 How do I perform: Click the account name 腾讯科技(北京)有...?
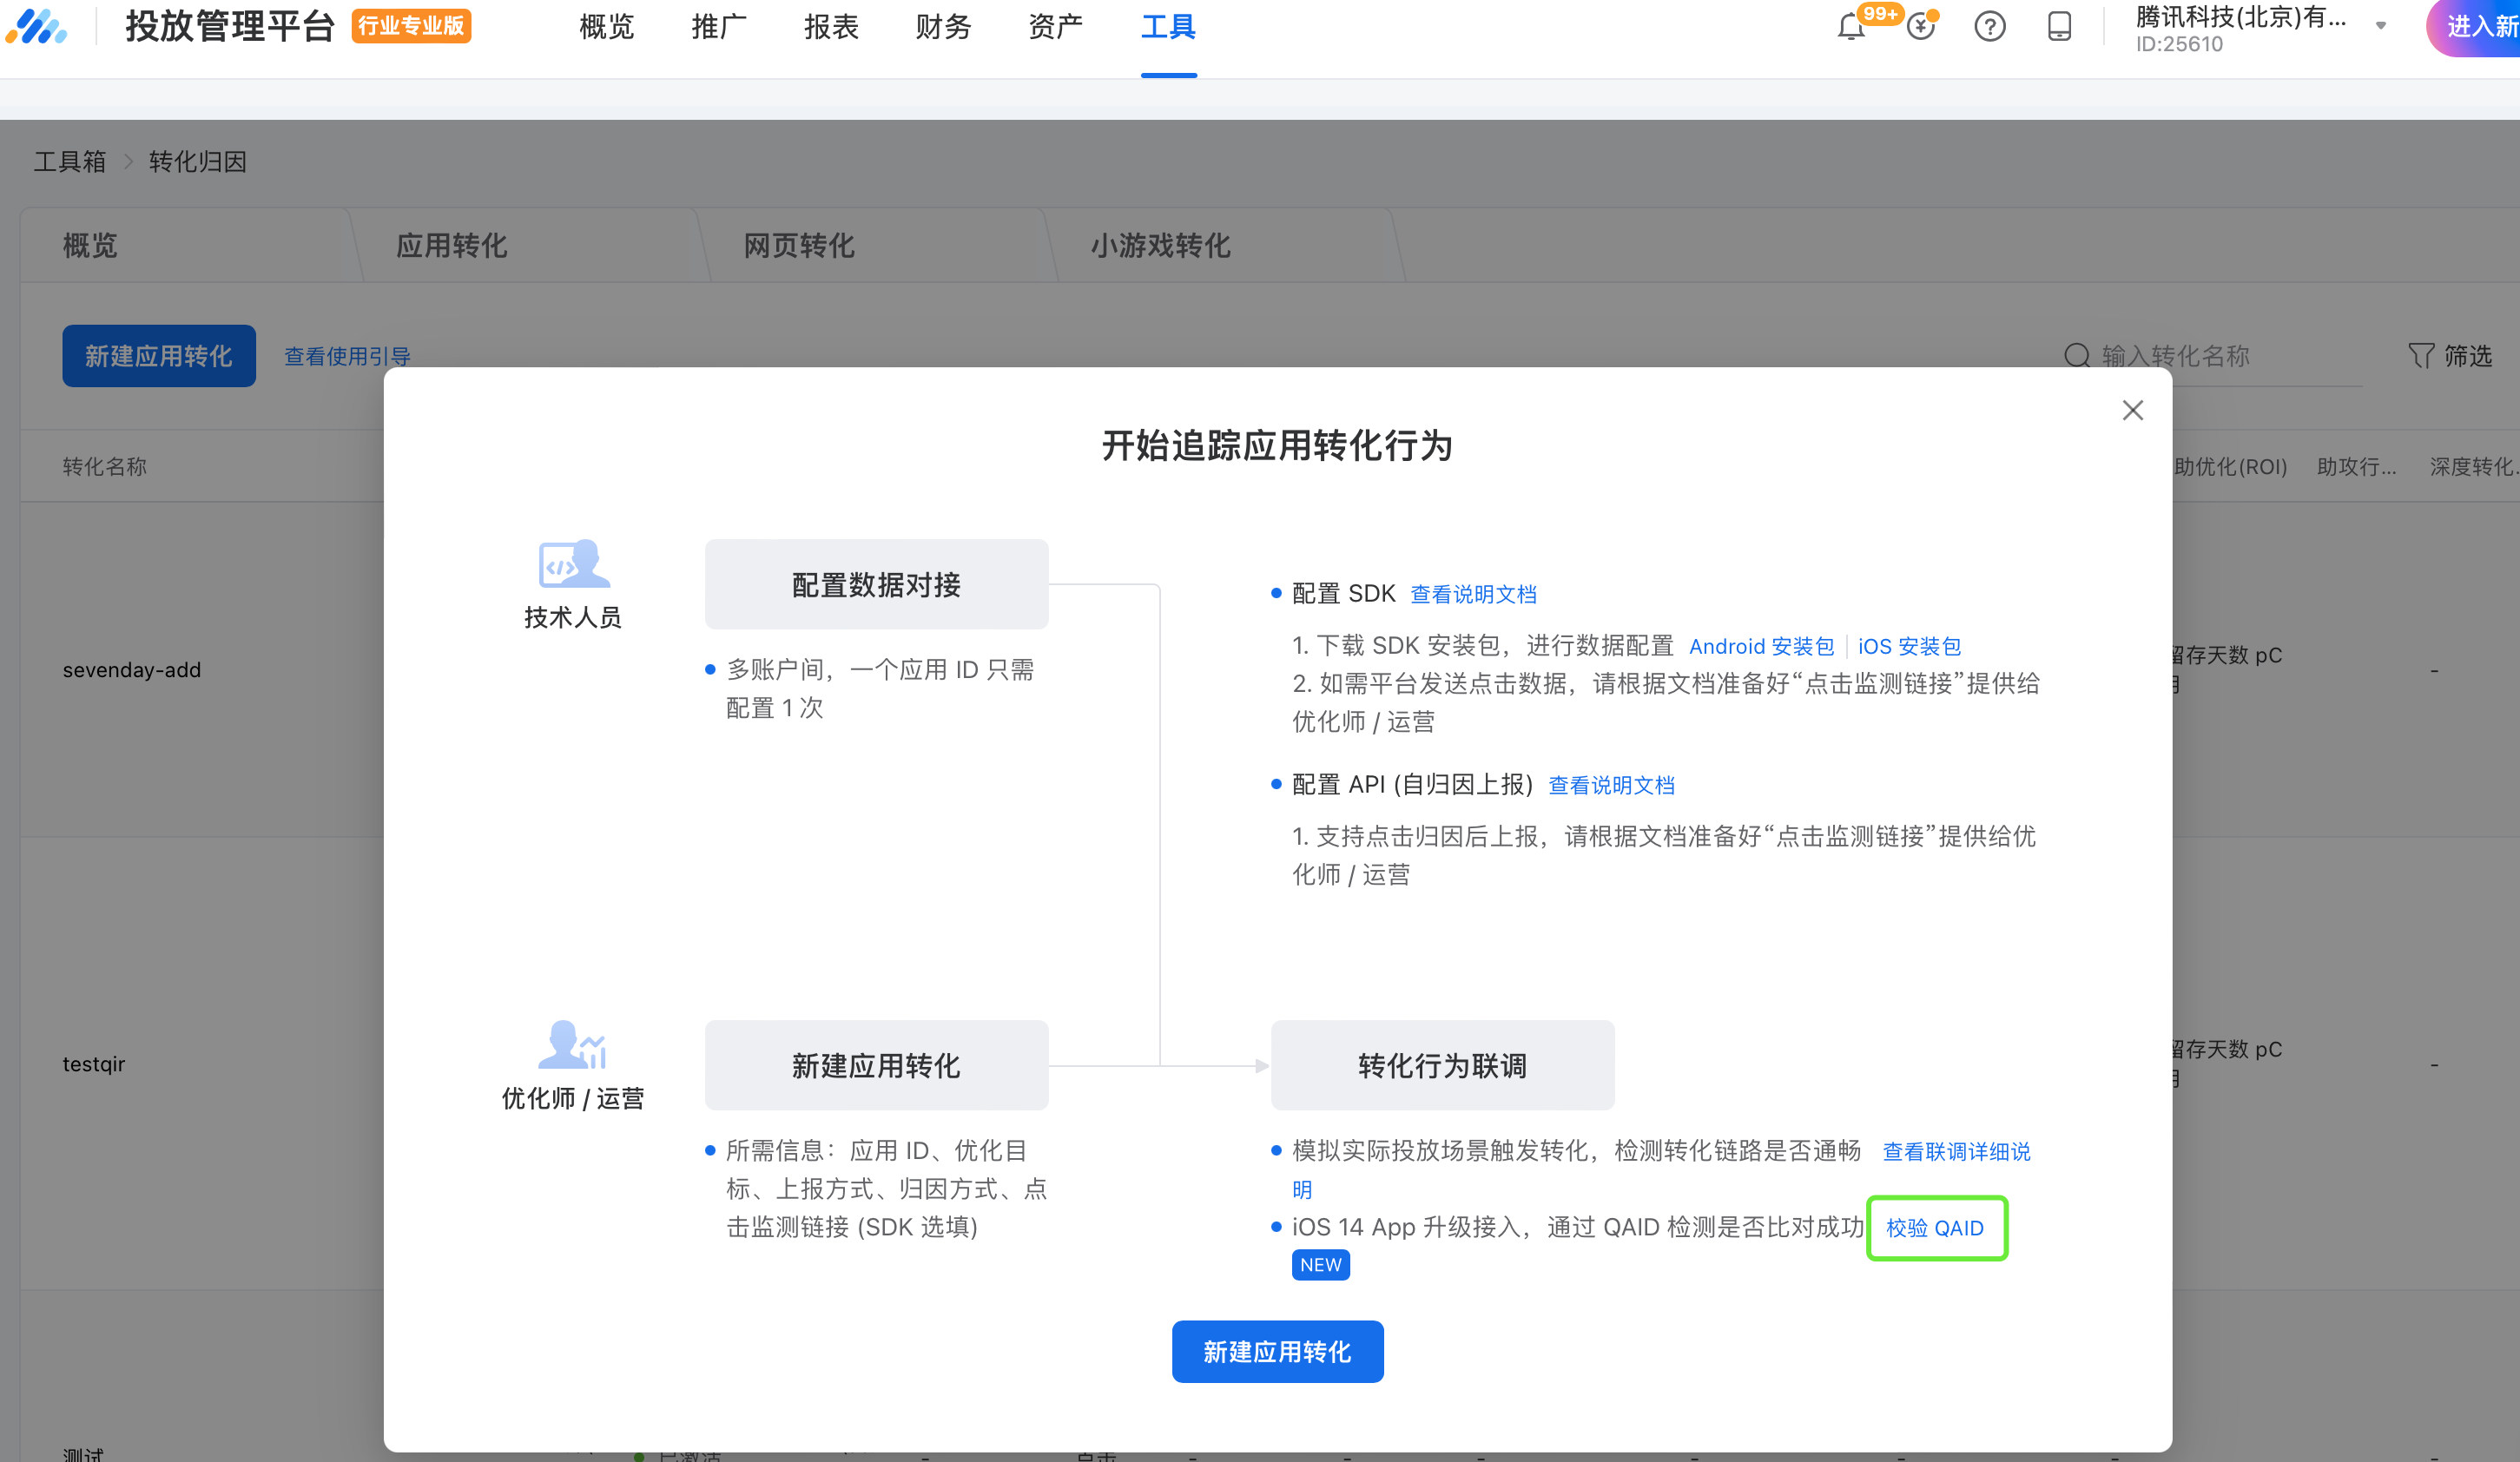click(x=2241, y=17)
